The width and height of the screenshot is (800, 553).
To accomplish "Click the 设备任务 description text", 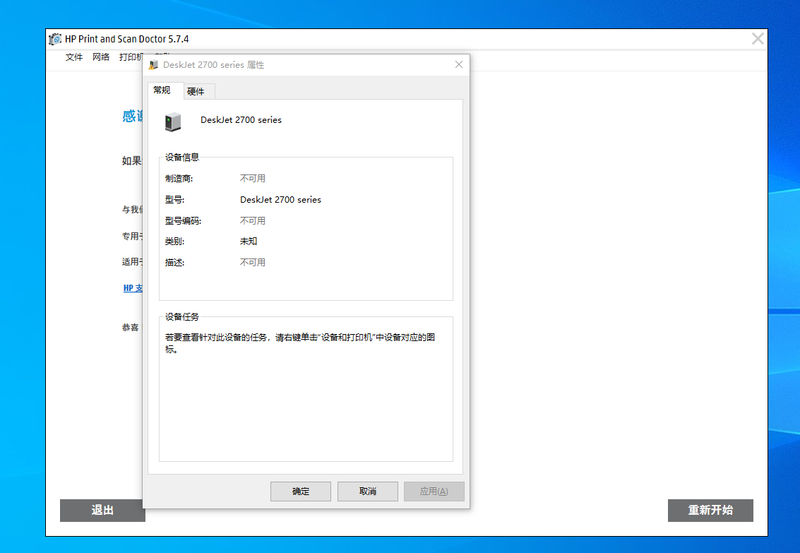I will coord(300,343).
